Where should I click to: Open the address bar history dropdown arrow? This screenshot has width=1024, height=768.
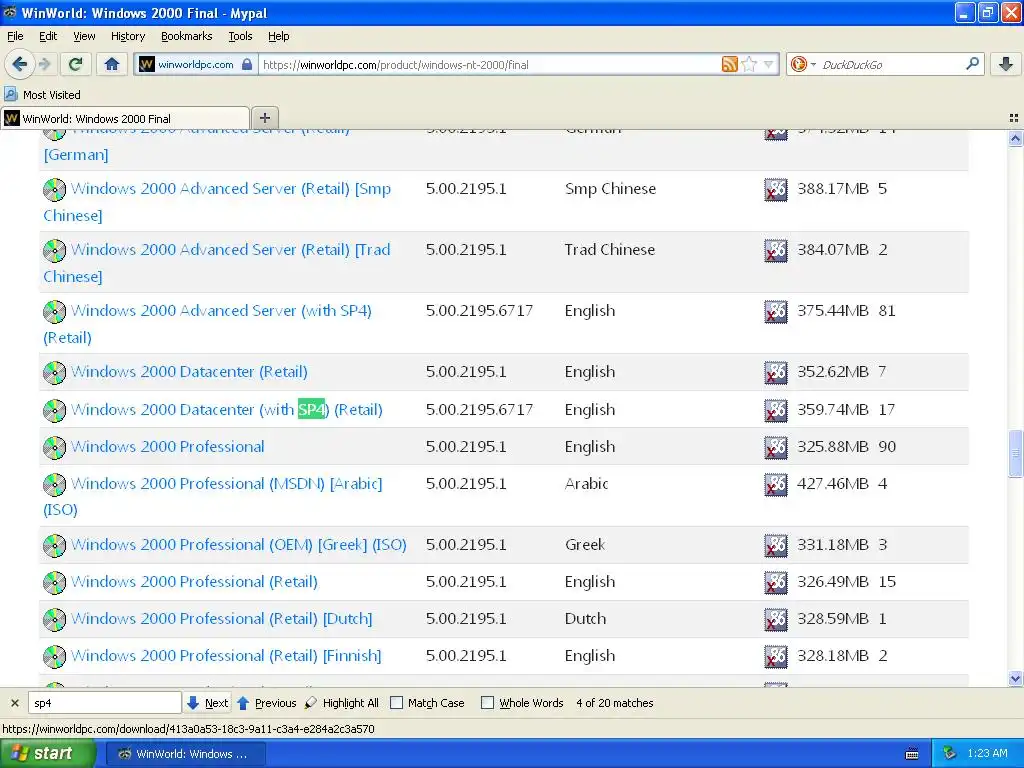pos(769,64)
